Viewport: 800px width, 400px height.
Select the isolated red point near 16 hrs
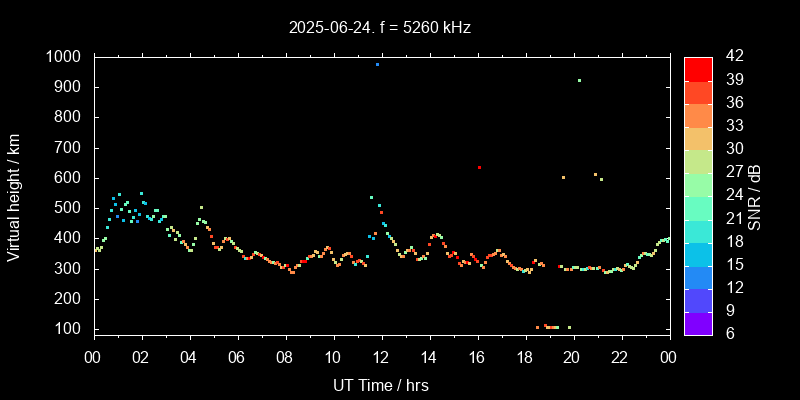pyautogui.click(x=480, y=168)
